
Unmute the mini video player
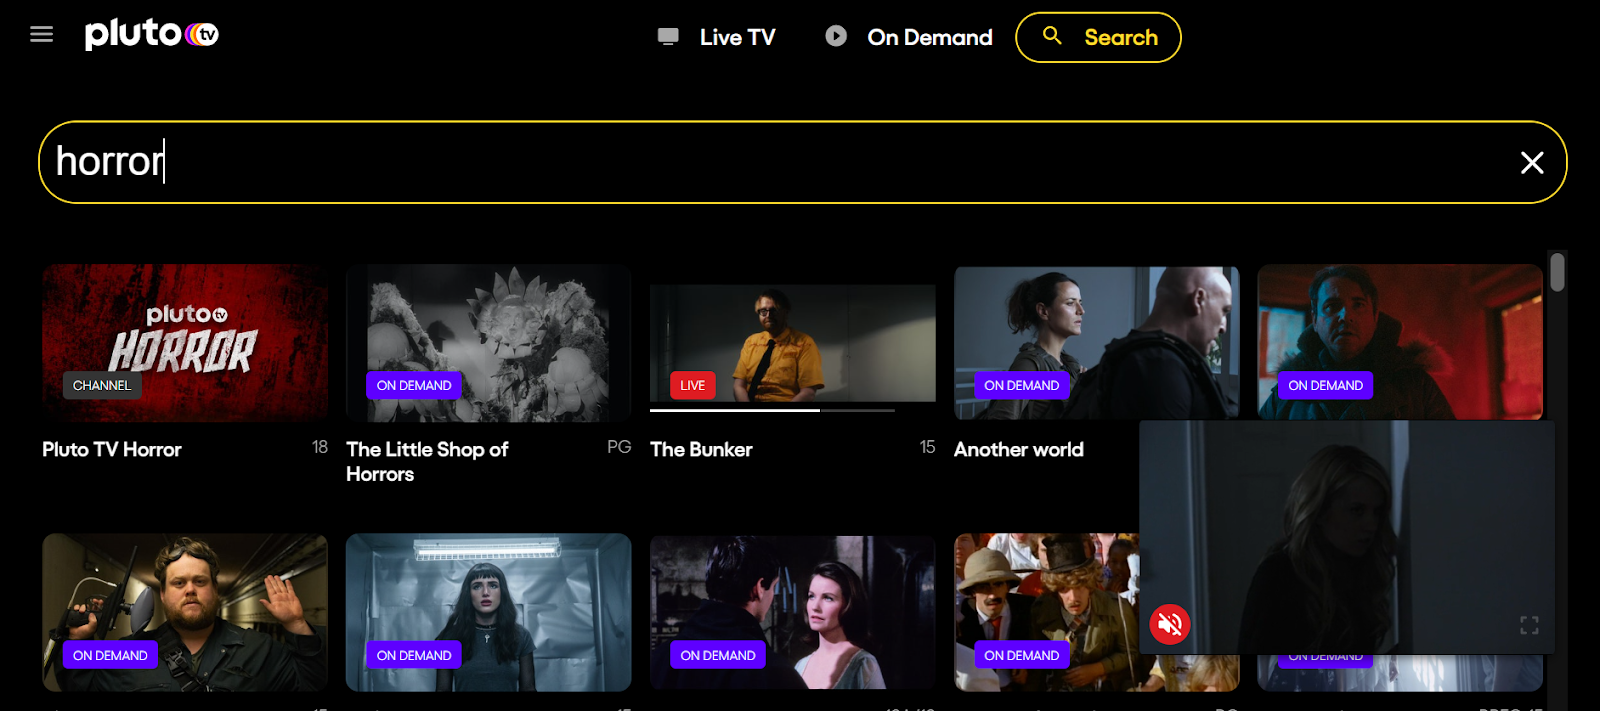pyautogui.click(x=1170, y=624)
